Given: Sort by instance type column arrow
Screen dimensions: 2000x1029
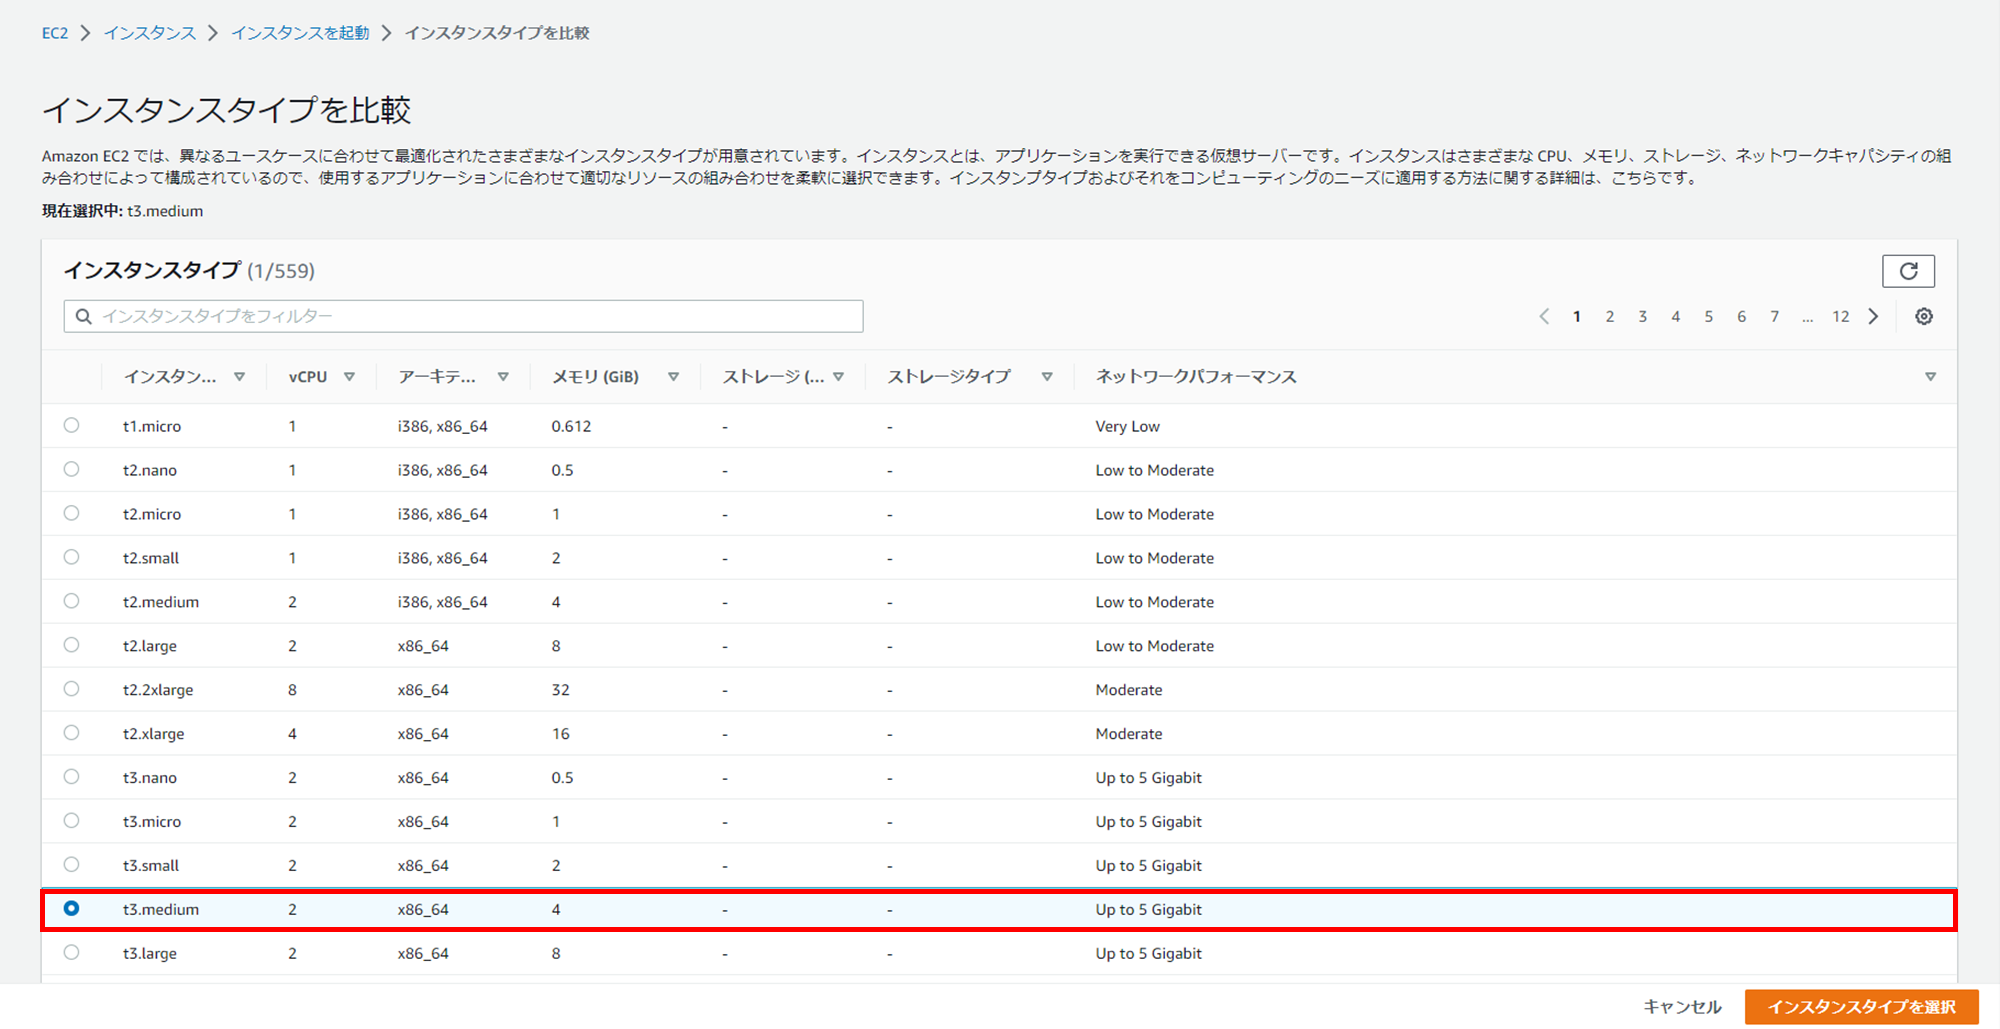Looking at the screenshot, I should 239,377.
